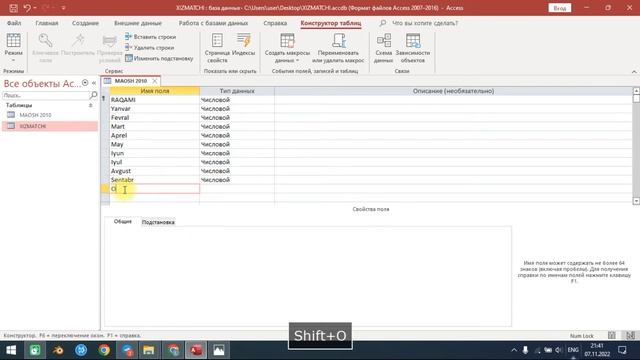Open Схема данных relationships
The height and width of the screenshot is (360, 640).
pos(383,48)
